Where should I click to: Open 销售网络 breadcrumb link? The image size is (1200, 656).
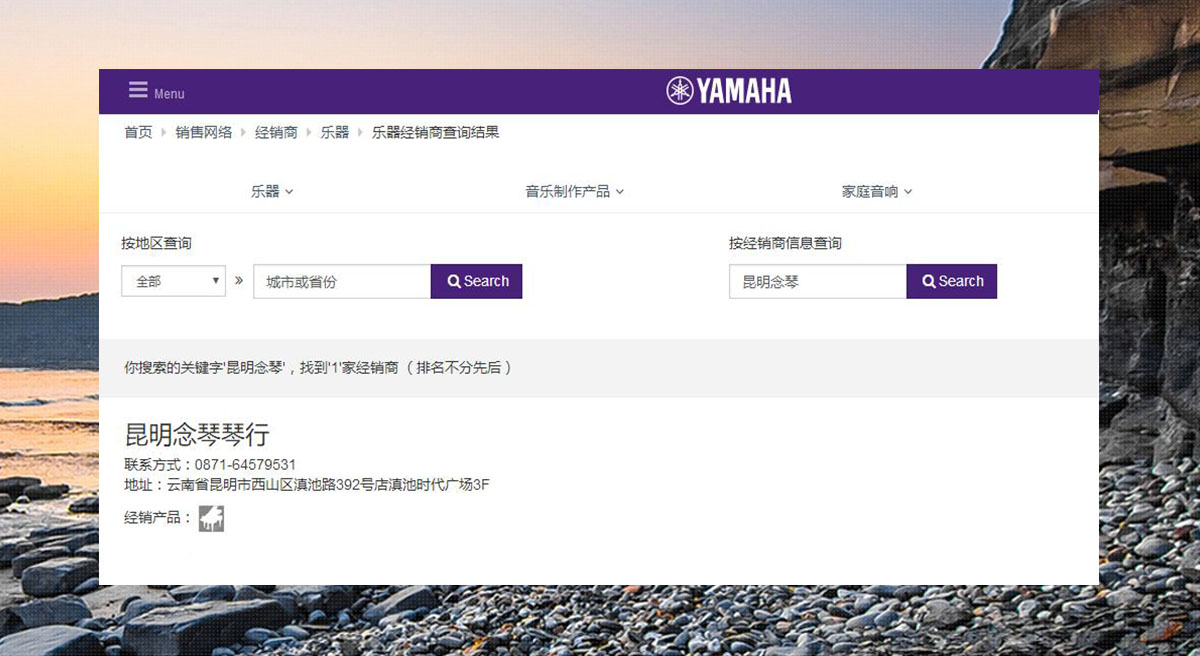[204, 132]
